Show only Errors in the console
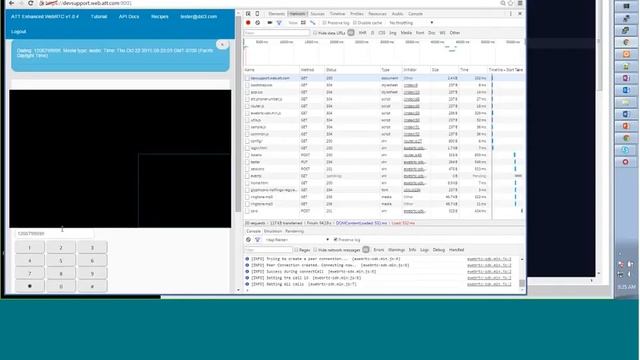 379,250
